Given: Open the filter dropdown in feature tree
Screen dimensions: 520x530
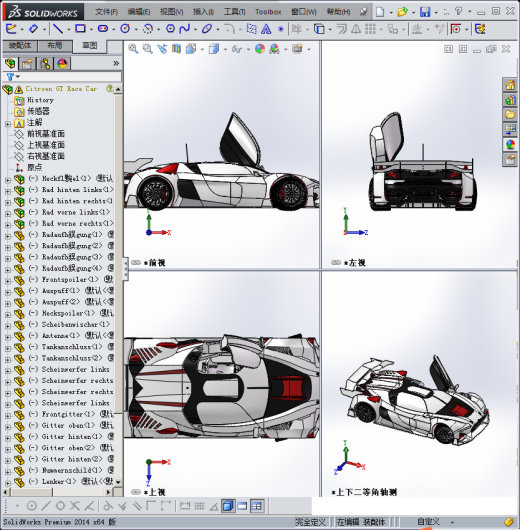Looking at the screenshot, I should click(13, 77).
